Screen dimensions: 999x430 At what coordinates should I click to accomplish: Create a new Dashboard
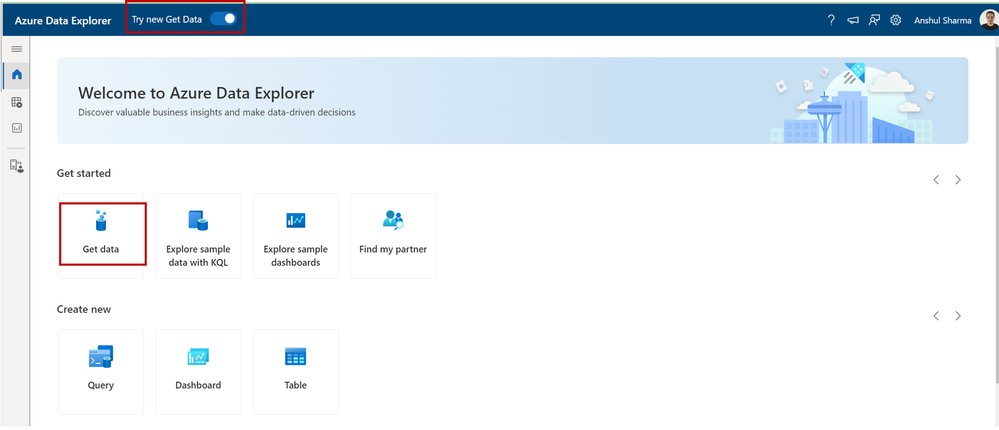[x=198, y=372]
